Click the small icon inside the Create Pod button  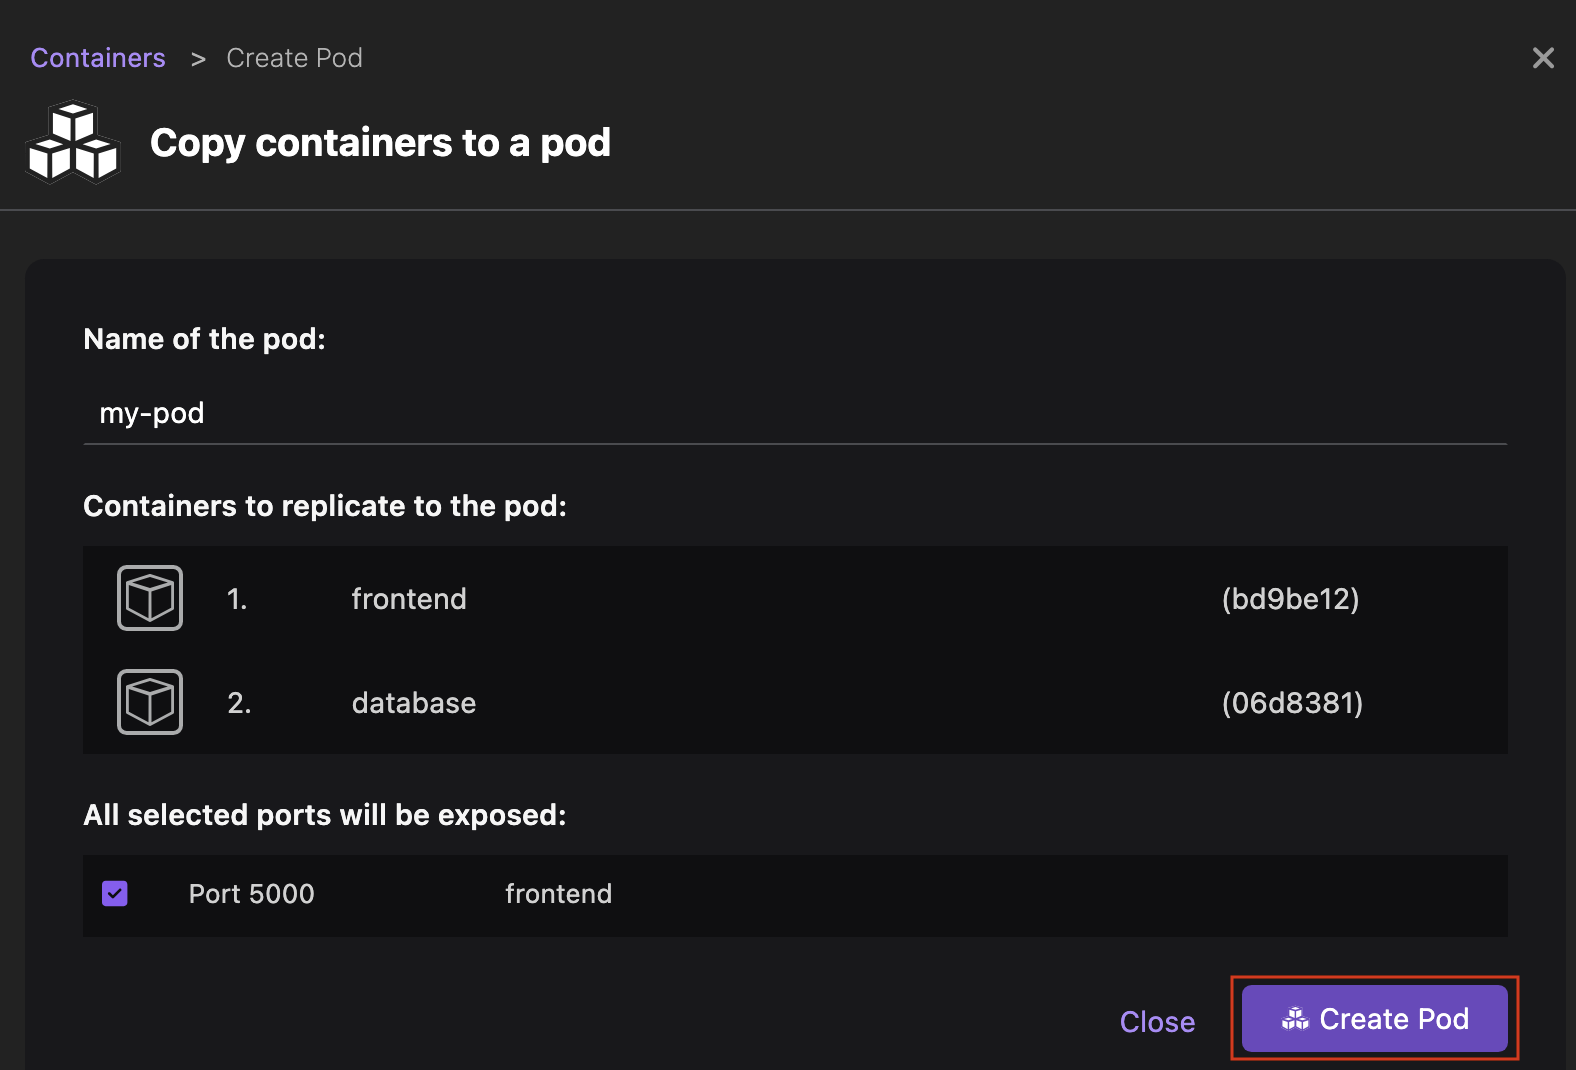pos(1295,1019)
